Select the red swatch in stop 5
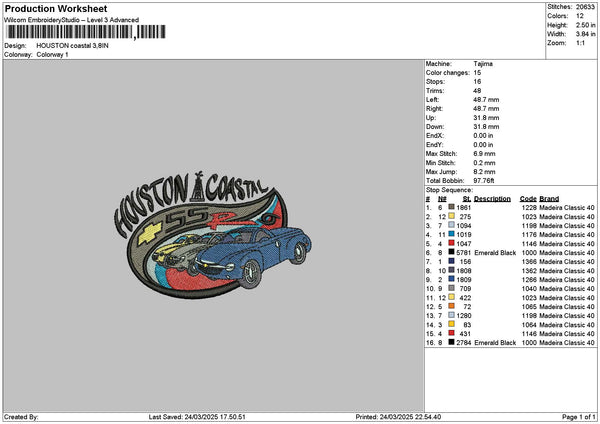 (451, 243)
